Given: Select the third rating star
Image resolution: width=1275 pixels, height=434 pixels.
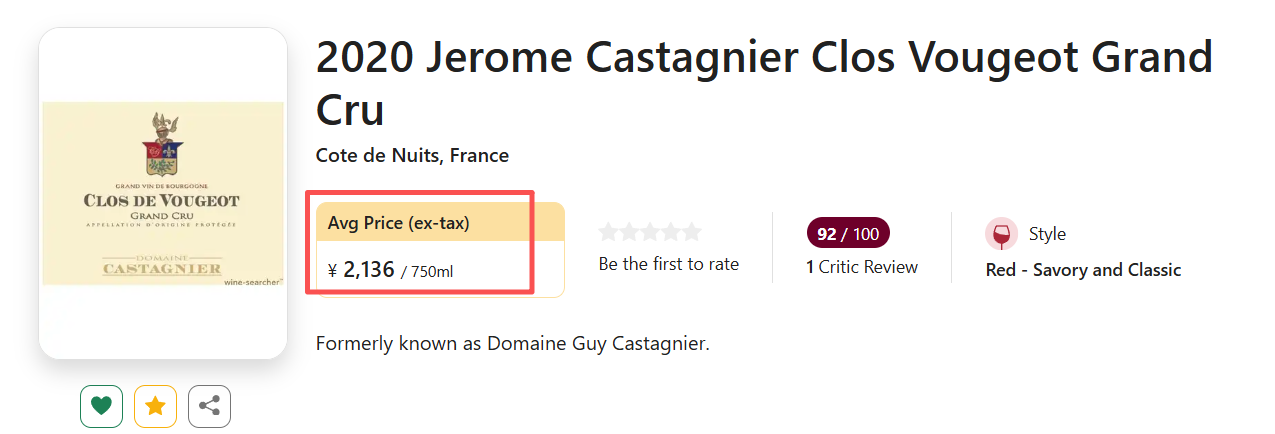Looking at the screenshot, I should pyautogui.click(x=650, y=233).
